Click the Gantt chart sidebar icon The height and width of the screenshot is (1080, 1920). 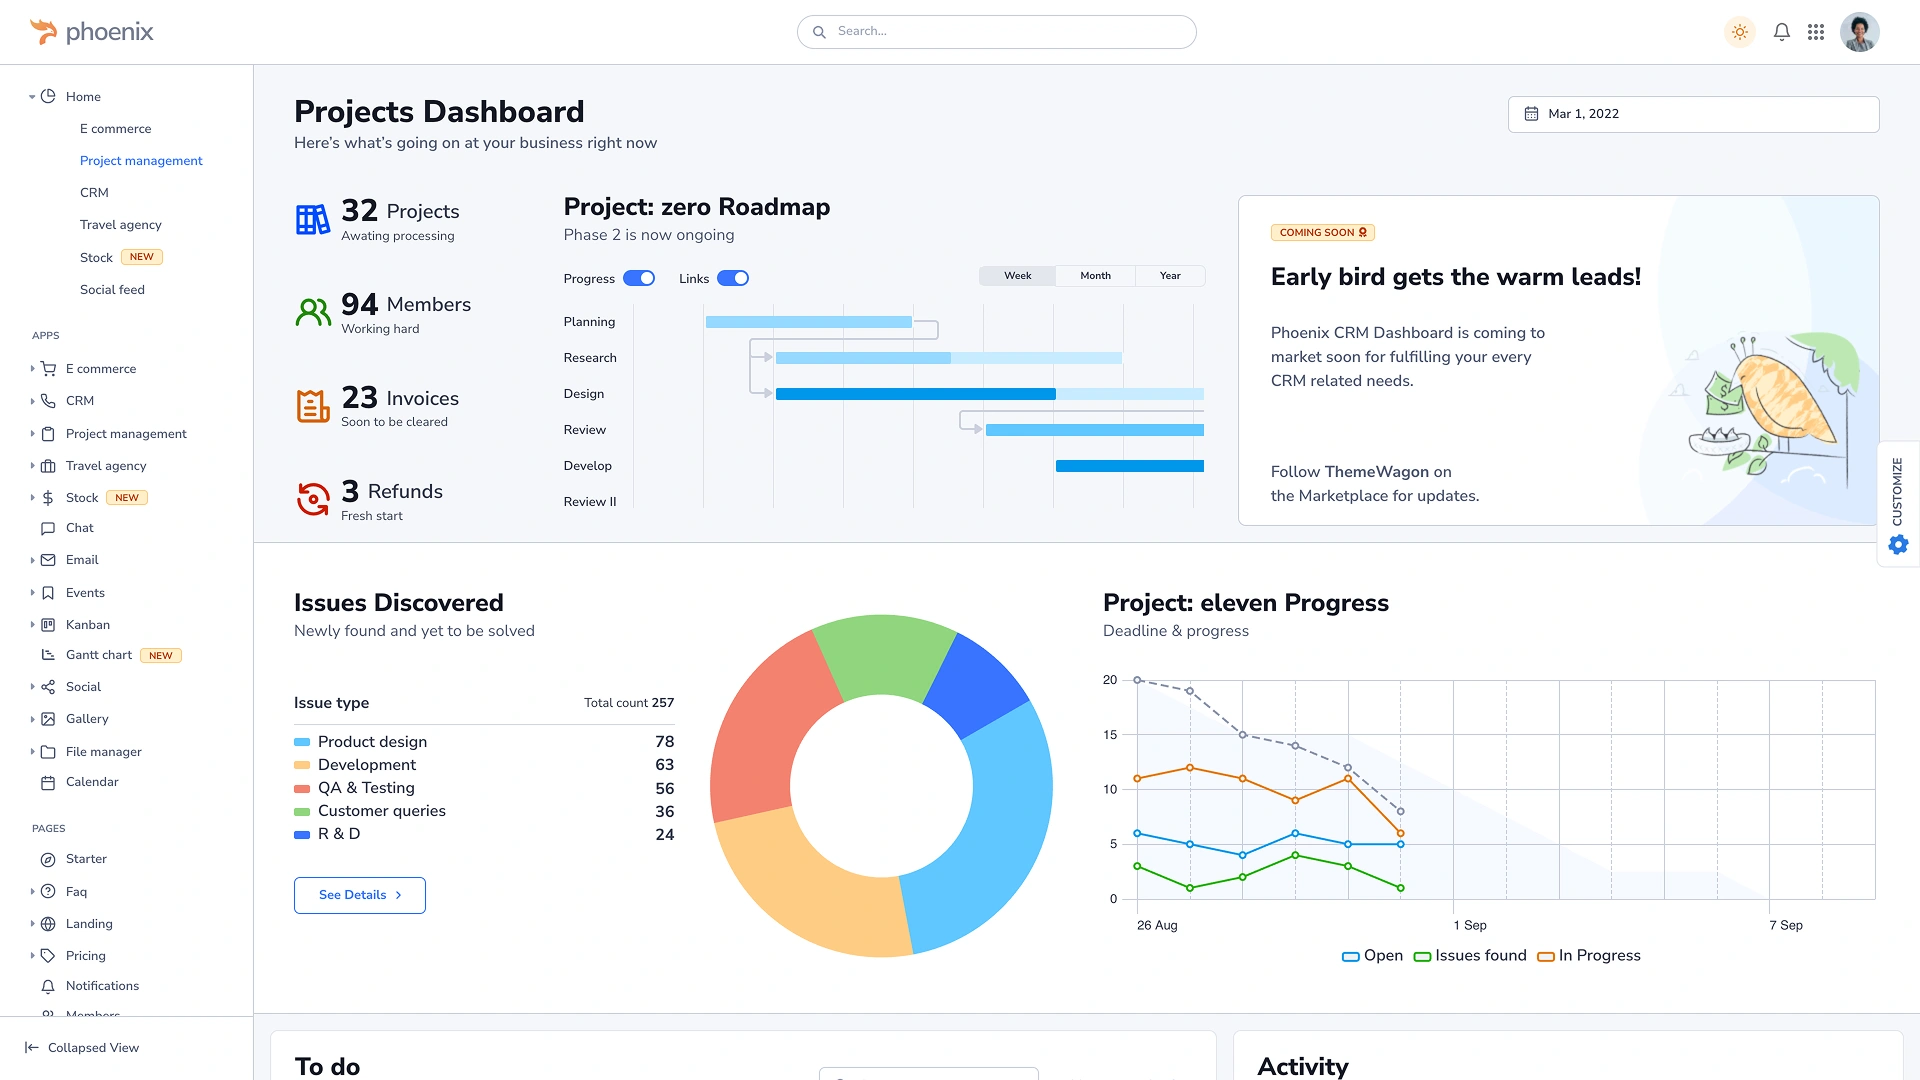48,655
